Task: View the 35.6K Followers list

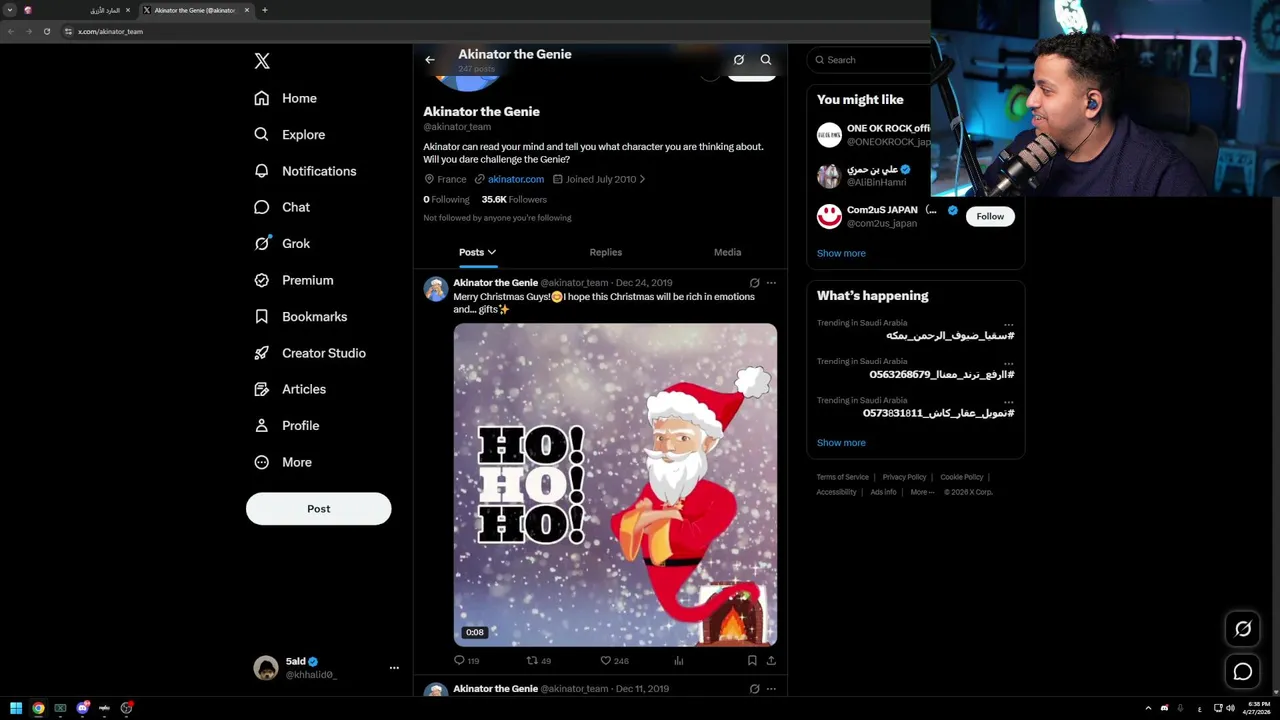Action: click(514, 199)
